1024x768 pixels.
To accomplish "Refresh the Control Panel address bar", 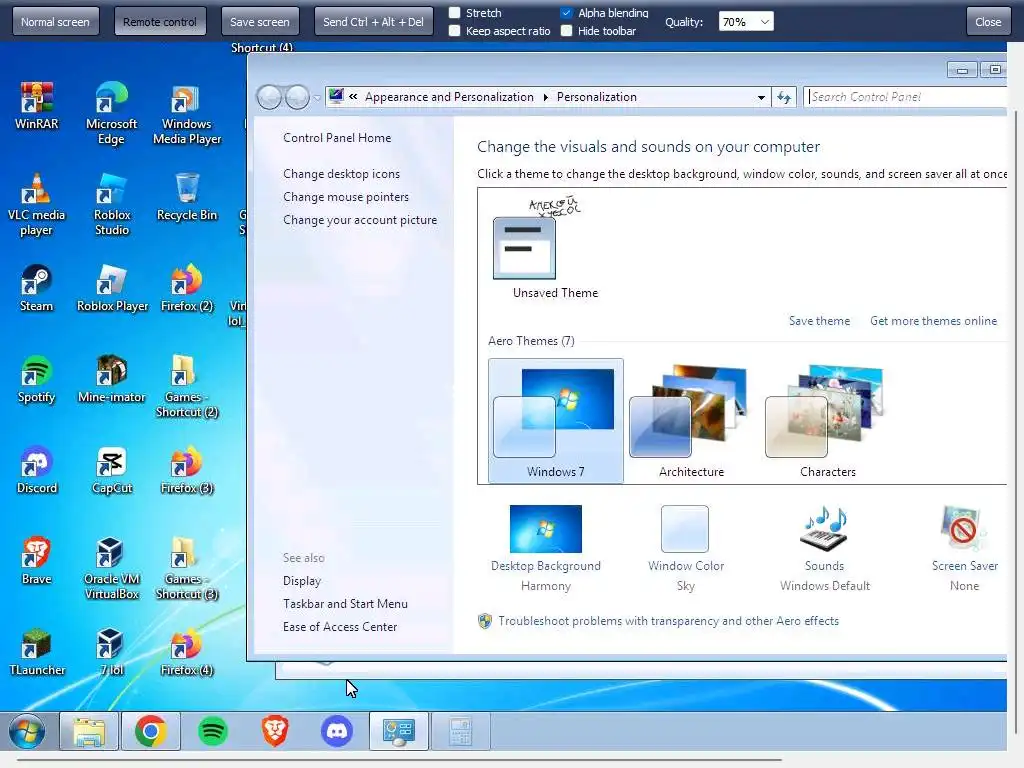I will [x=784, y=97].
